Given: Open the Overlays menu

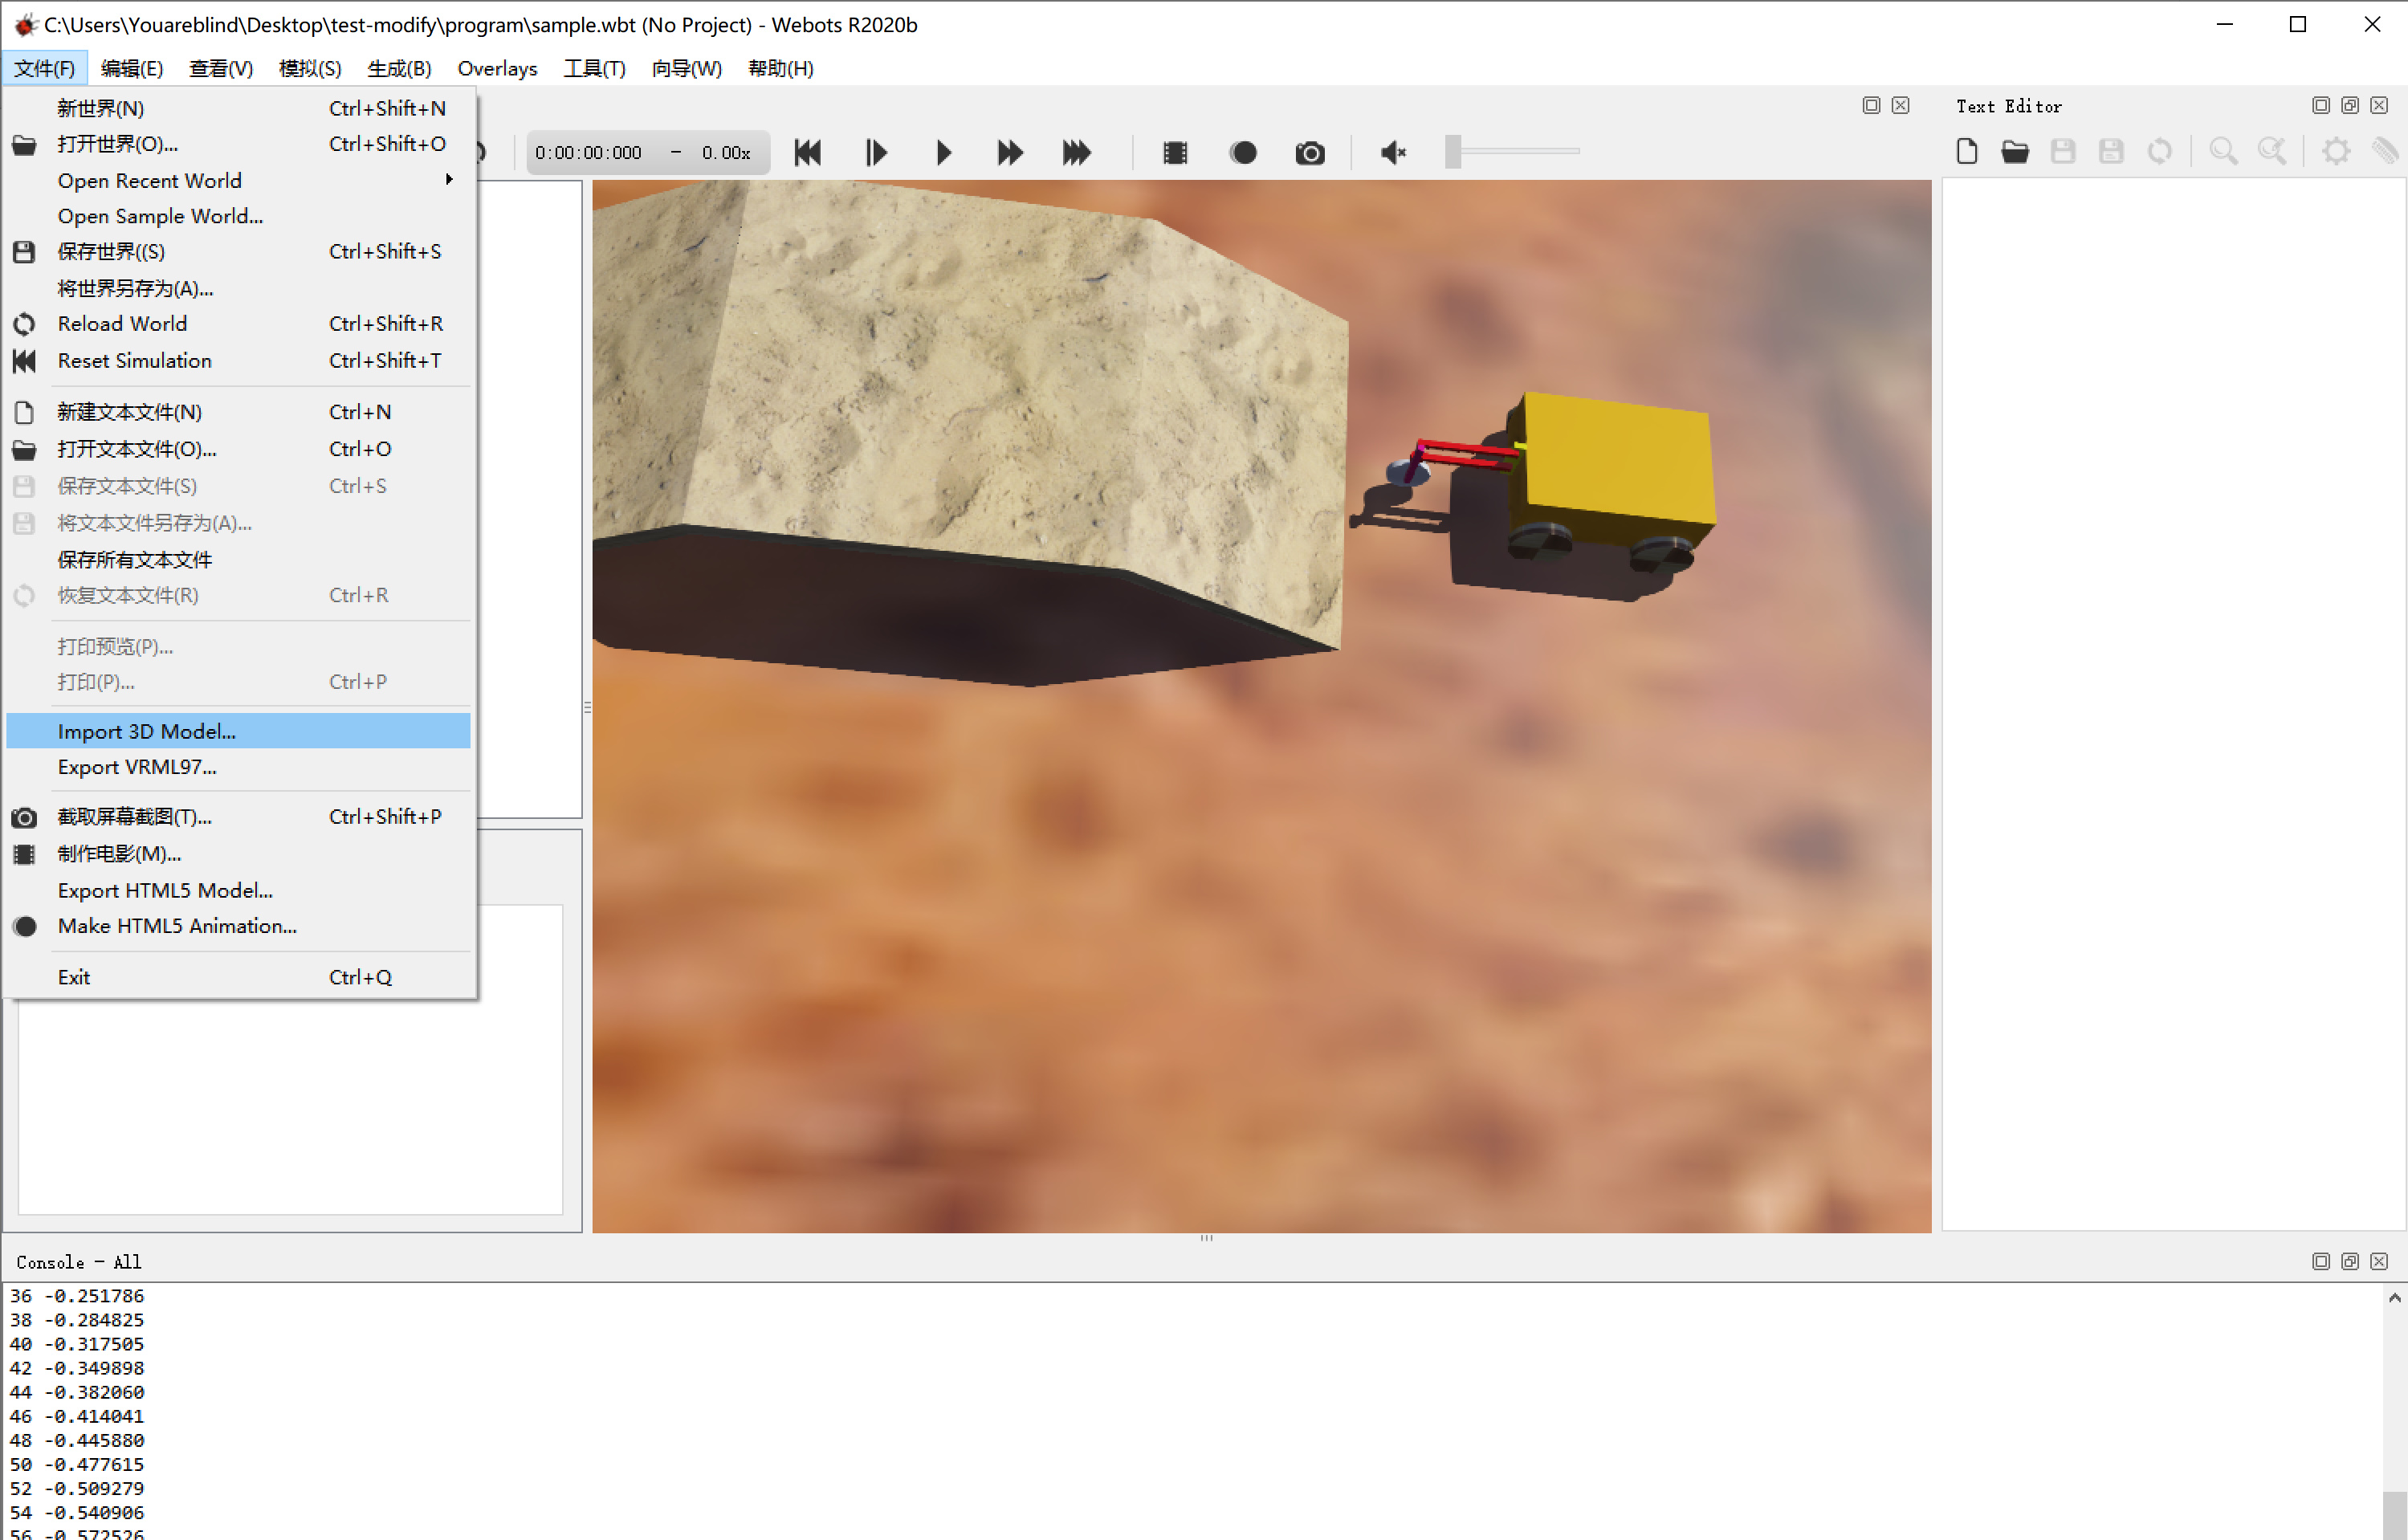Looking at the screenshot, I should point(497,68).
